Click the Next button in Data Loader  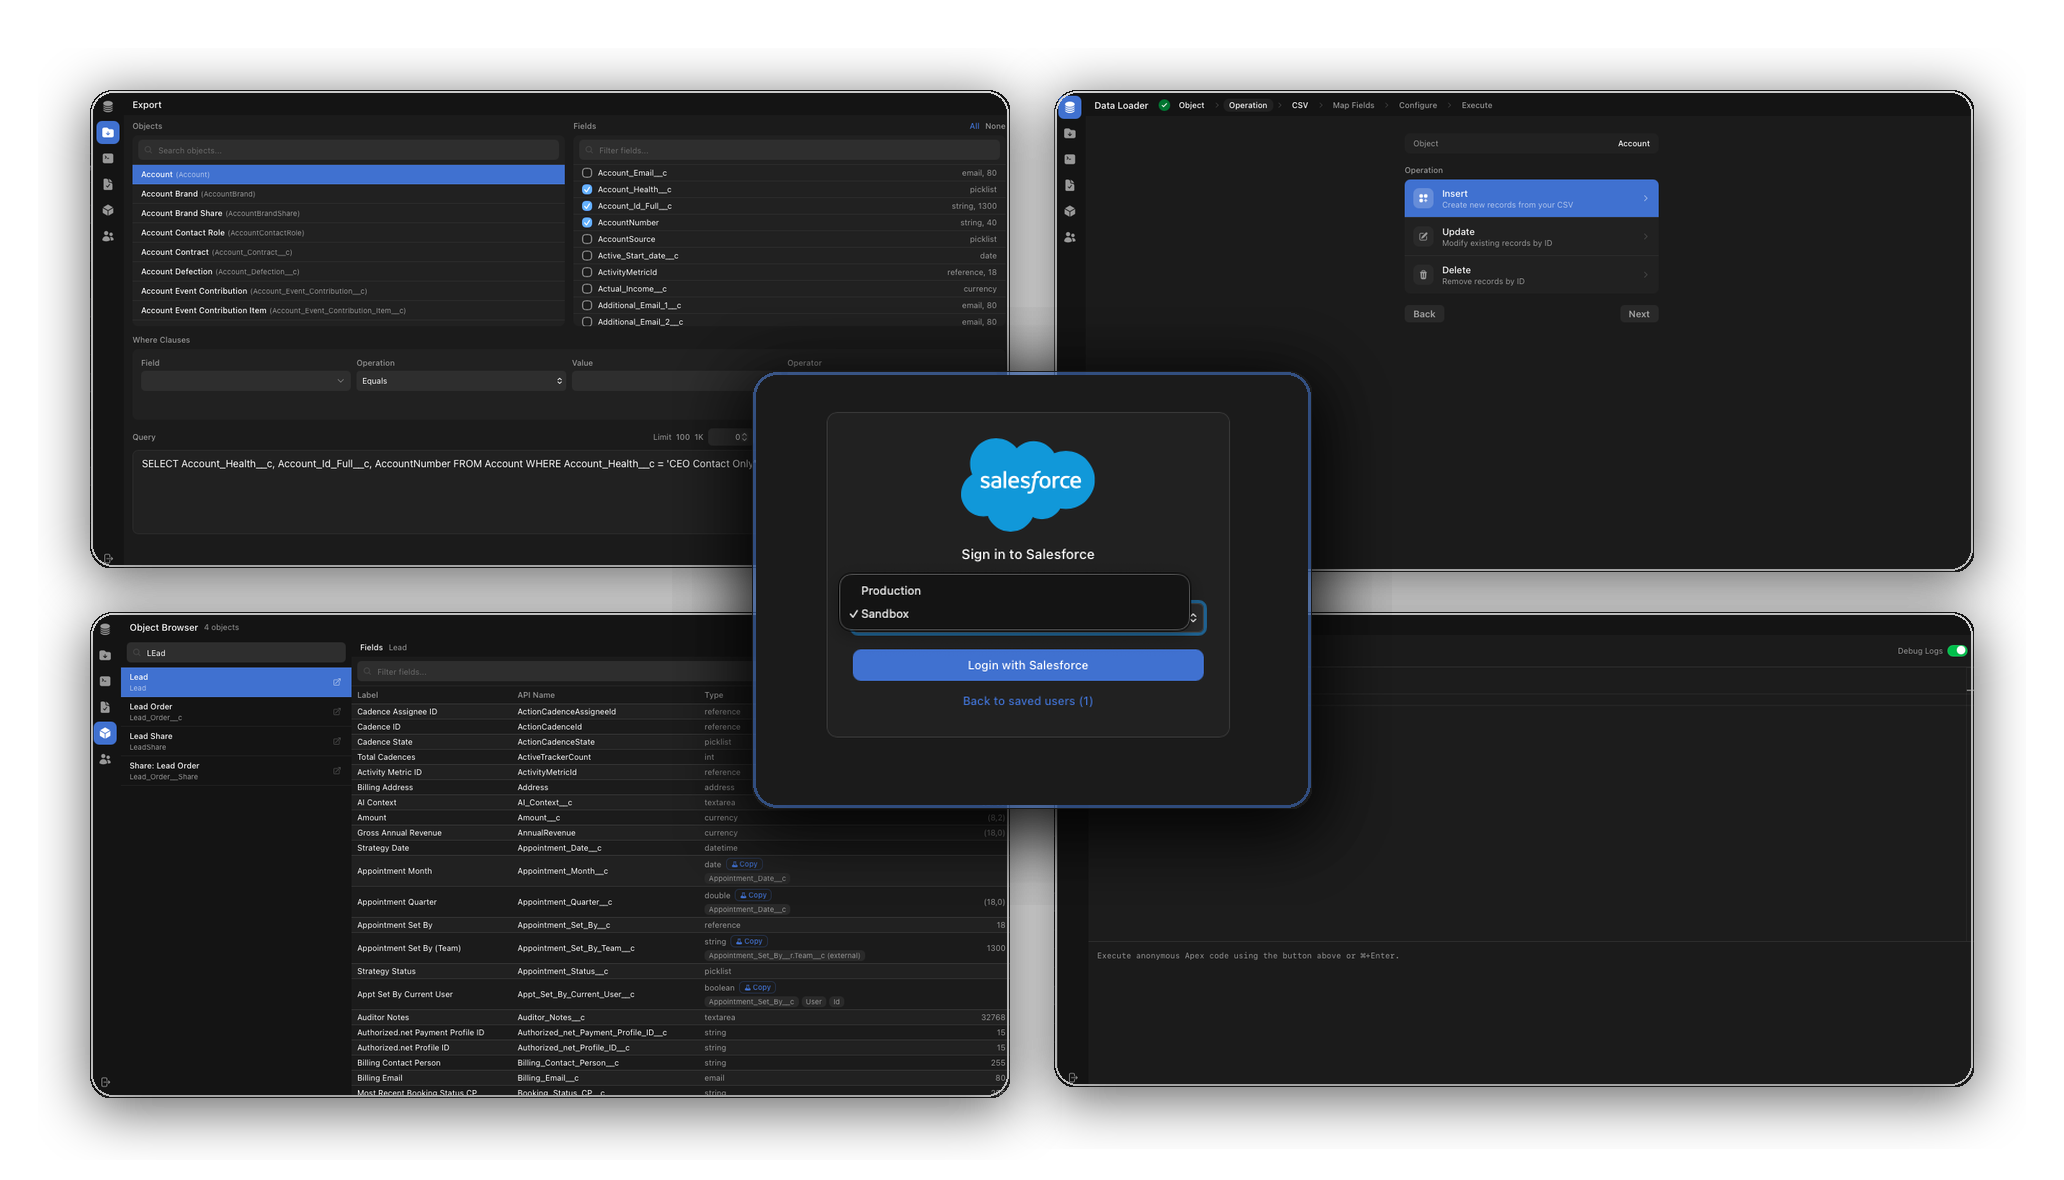click(x=1638, y=314)
